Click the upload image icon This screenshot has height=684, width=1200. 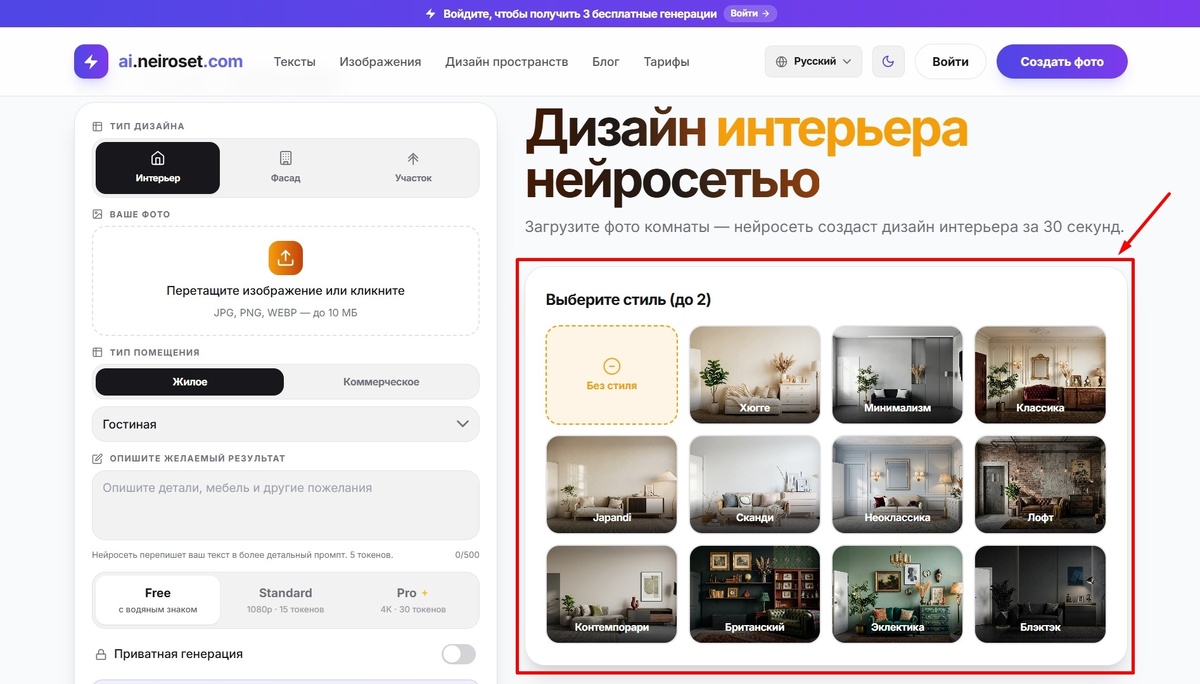click(x=285, y=258)
